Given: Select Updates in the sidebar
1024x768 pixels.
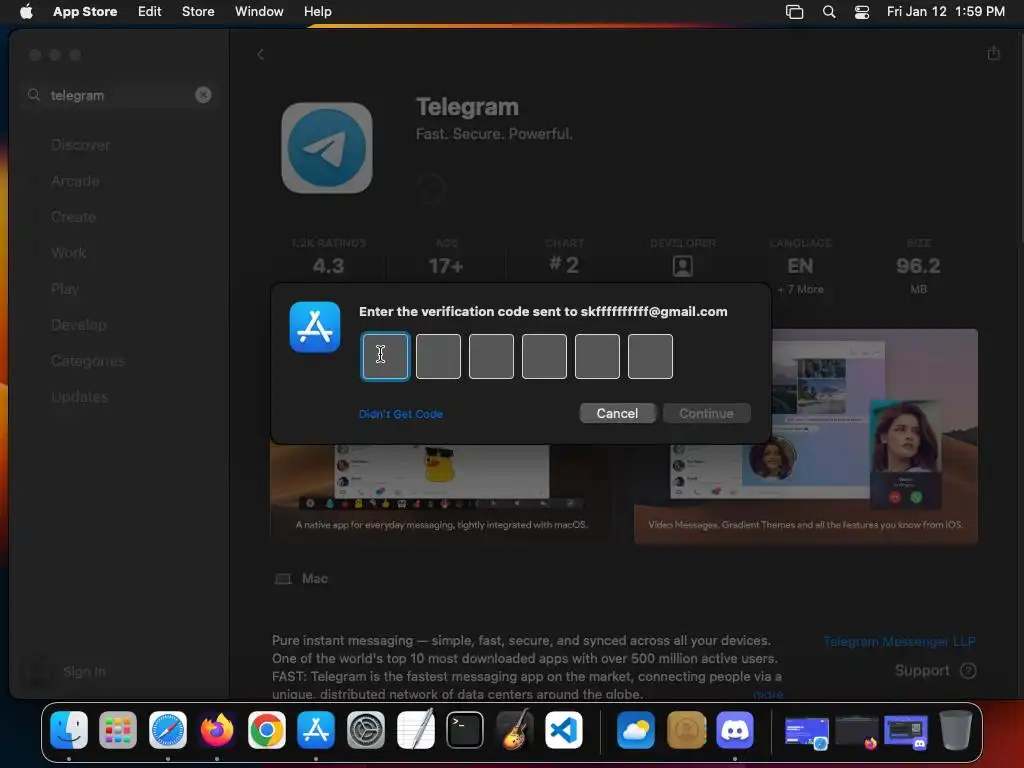Looking at the screenshot, I should click(x=80, y=396).
